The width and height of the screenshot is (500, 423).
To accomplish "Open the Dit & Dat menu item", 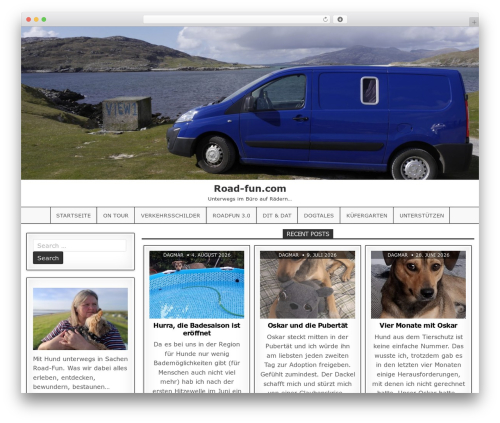I will (277, 215).
